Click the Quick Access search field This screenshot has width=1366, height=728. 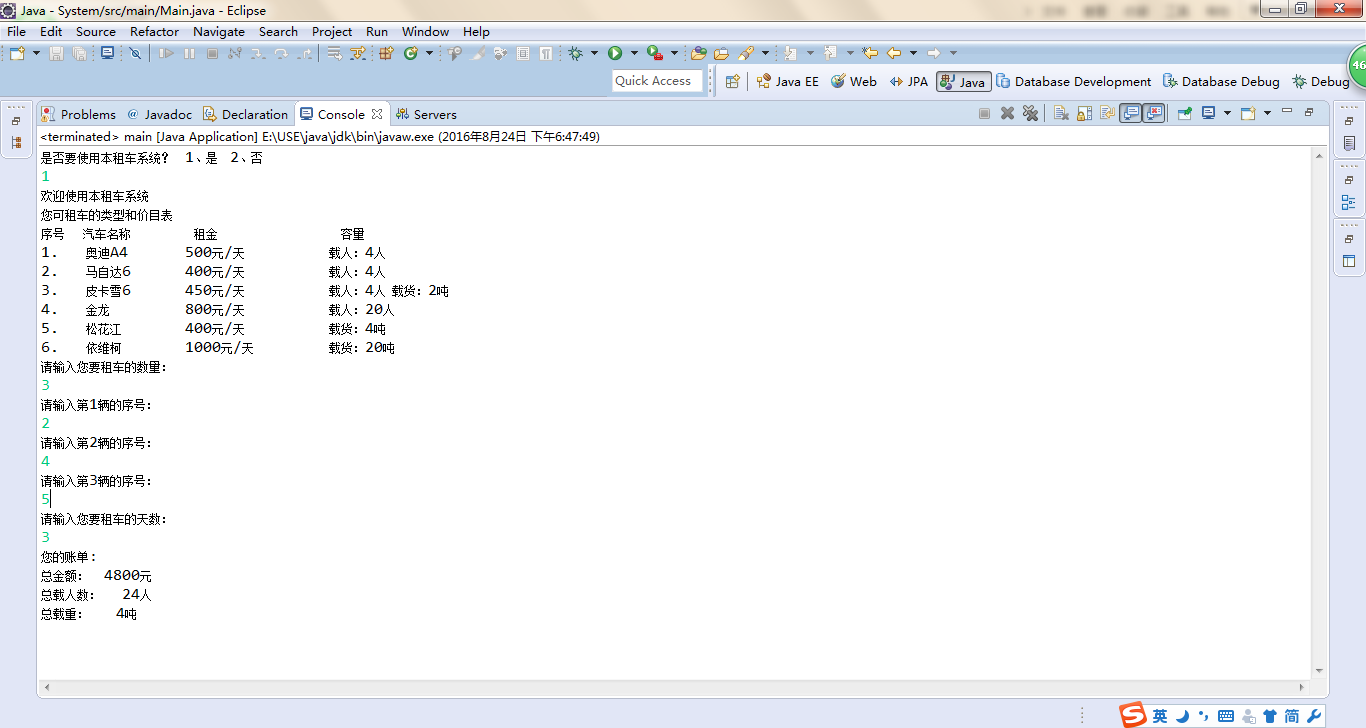657,81
